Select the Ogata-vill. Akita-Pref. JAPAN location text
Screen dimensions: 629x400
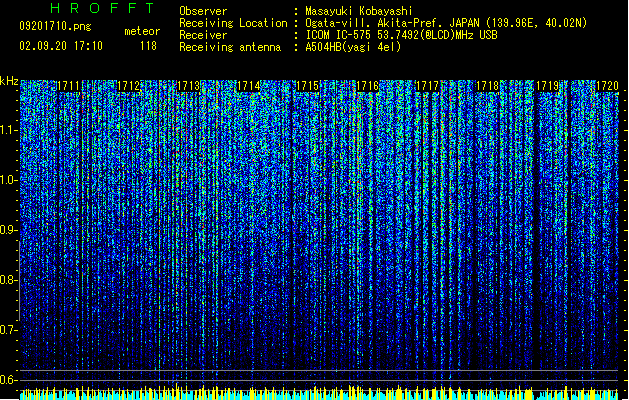coord(446,23)
